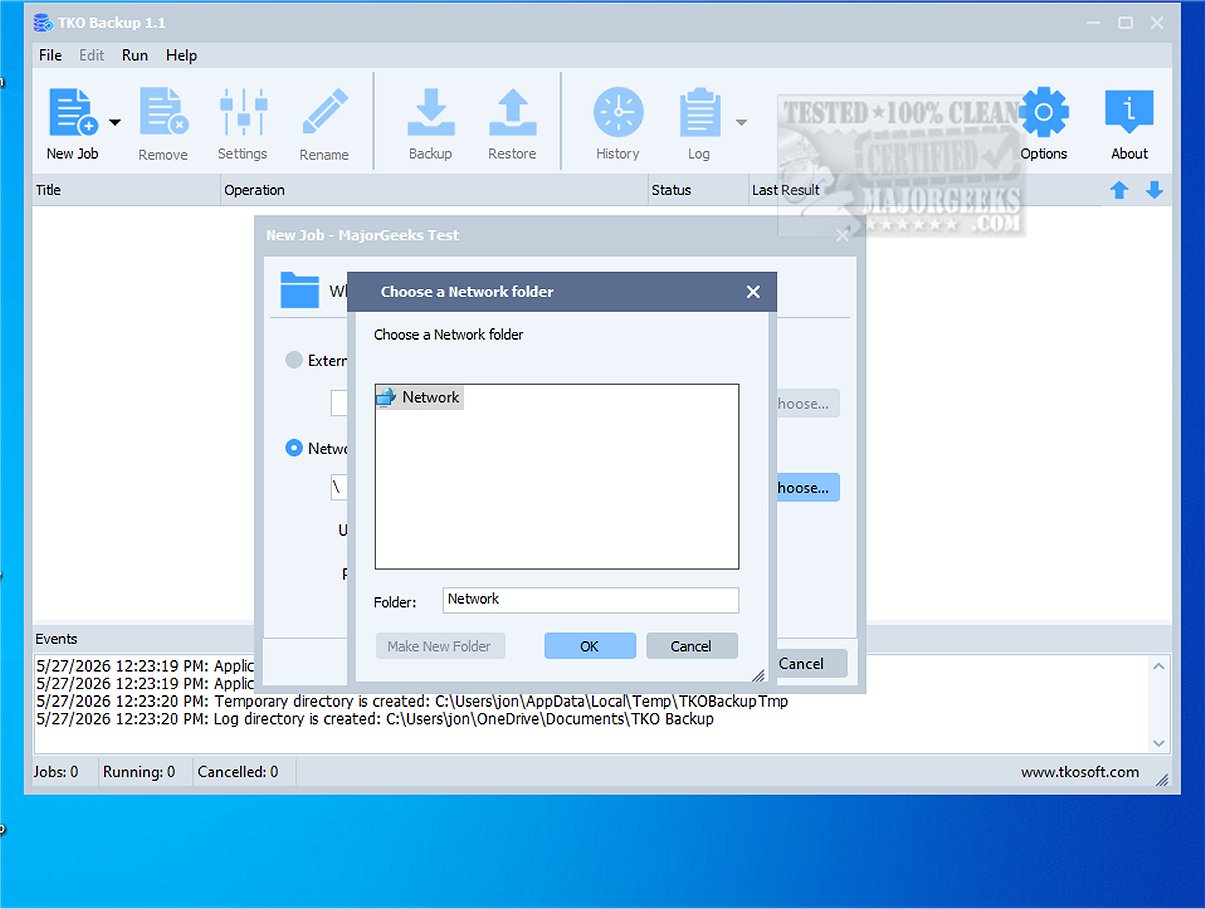Click the Operation column header
Viewport: 1205px width, 909px height.
pyautogui.click(x=434, y=190)
